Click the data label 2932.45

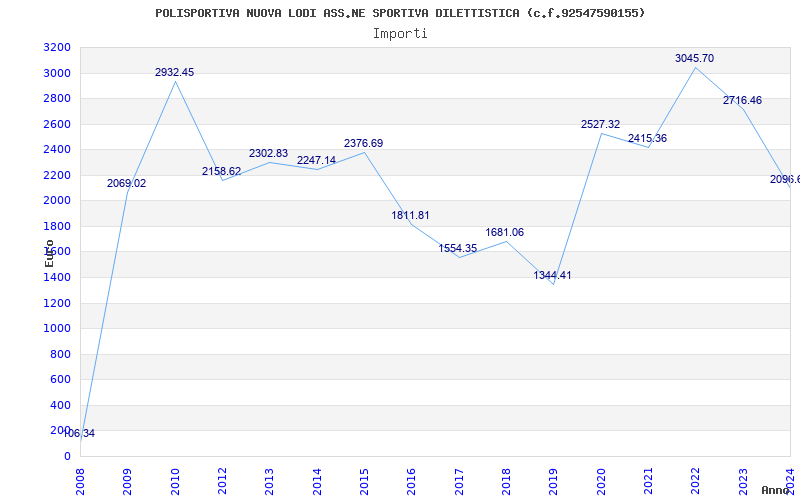(x=174, y=72)
